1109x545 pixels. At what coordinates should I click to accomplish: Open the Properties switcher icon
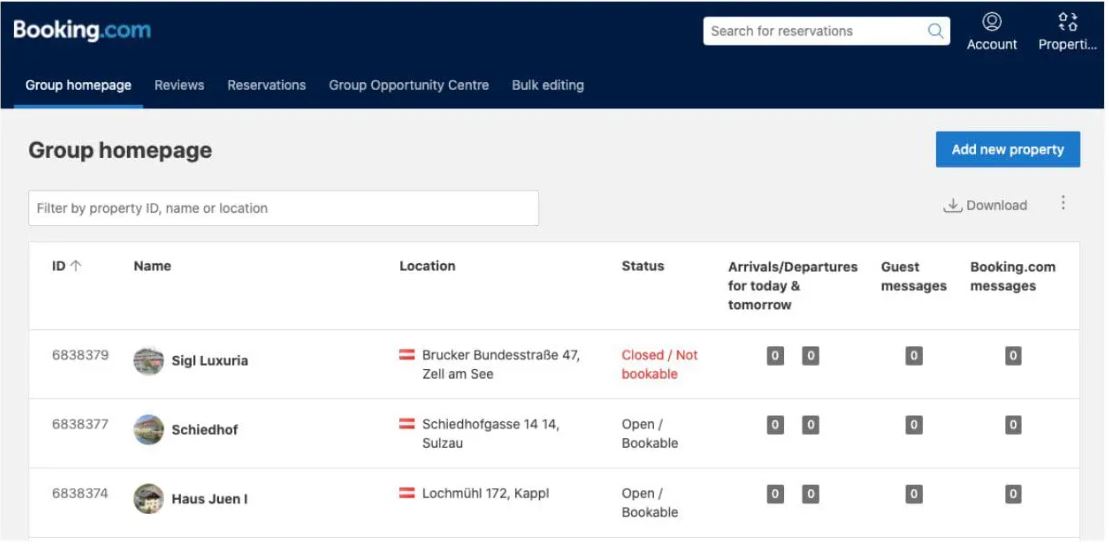(1067, 22)
